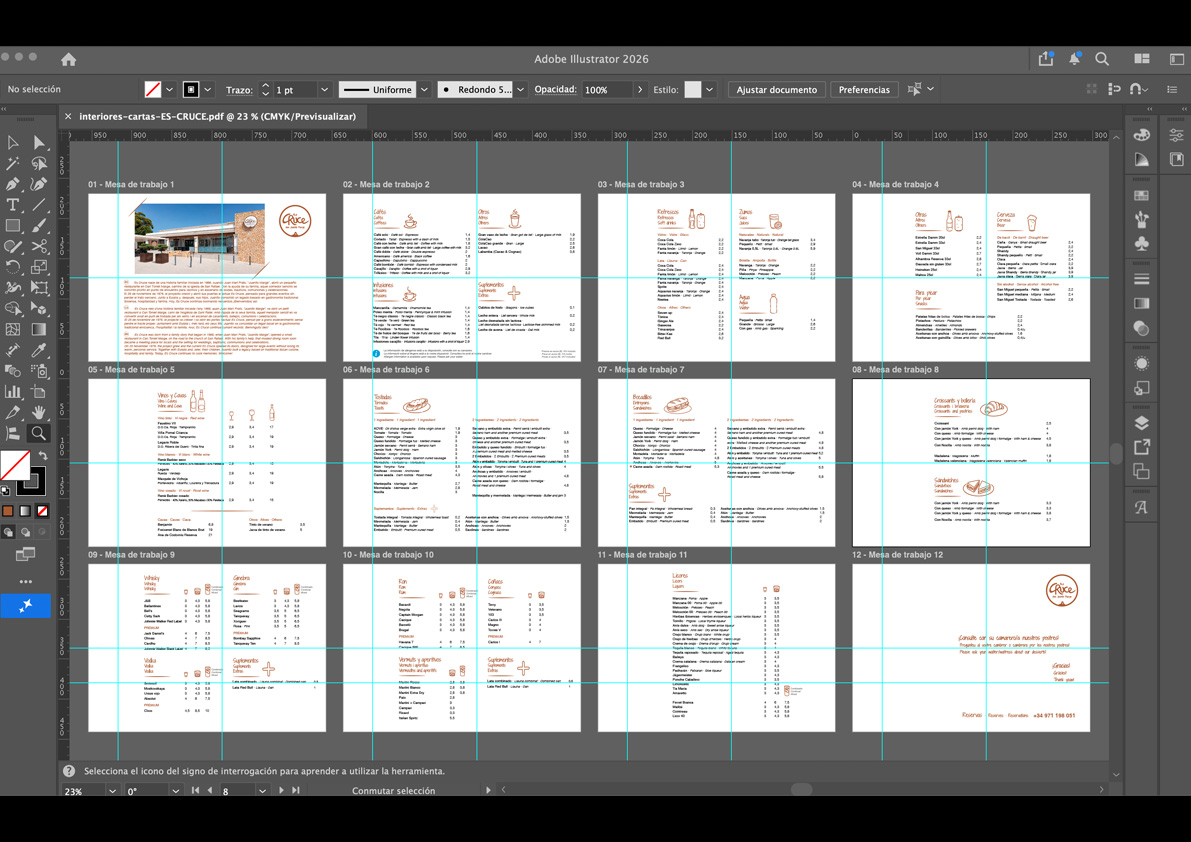Open the Symbols panel clover icon

coord(1142,244)
